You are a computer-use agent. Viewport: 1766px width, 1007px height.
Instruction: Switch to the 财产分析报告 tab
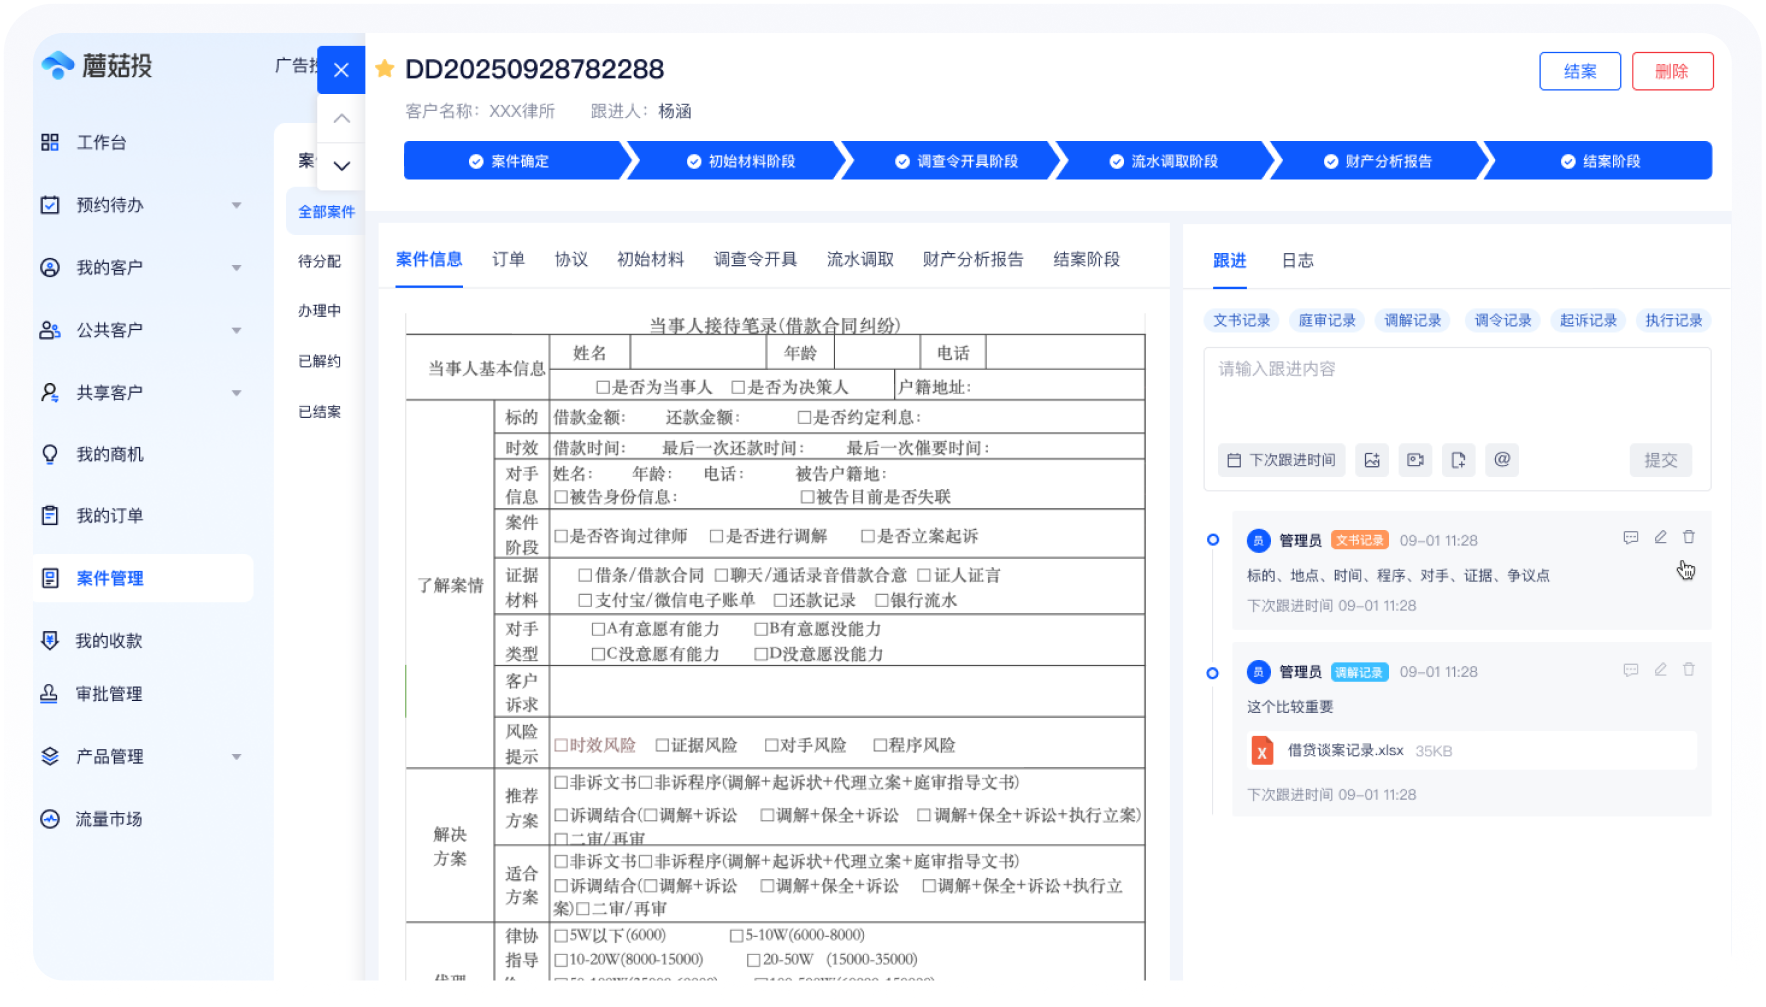point(972,260)
